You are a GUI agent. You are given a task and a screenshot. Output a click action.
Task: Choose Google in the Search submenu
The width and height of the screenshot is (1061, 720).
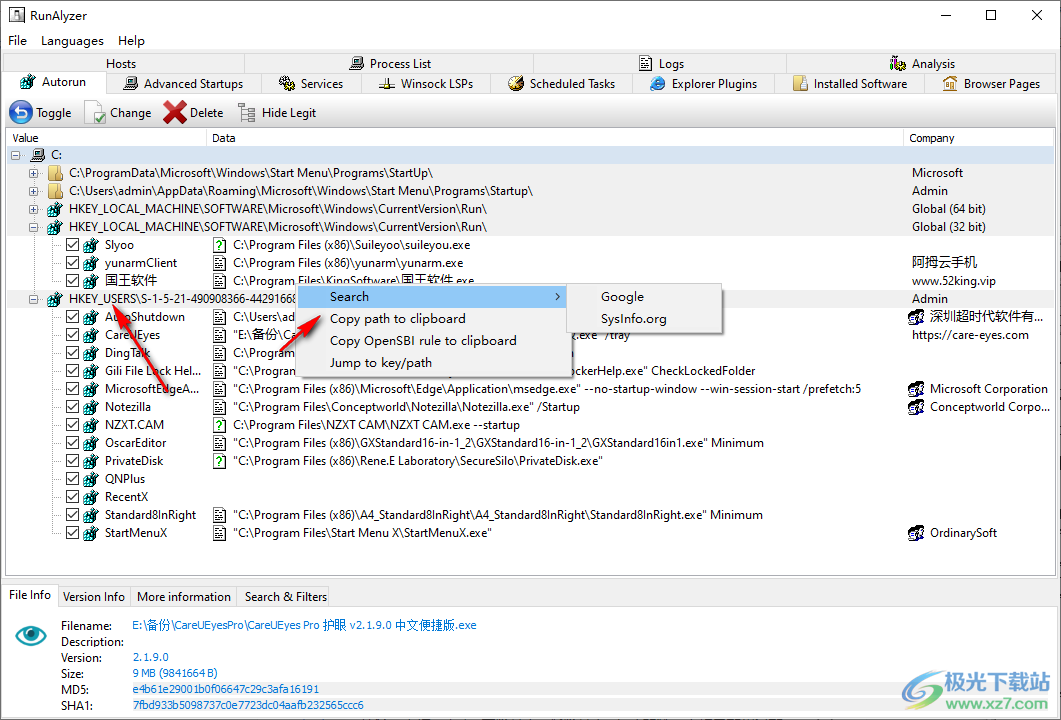[x=644, y=296]
